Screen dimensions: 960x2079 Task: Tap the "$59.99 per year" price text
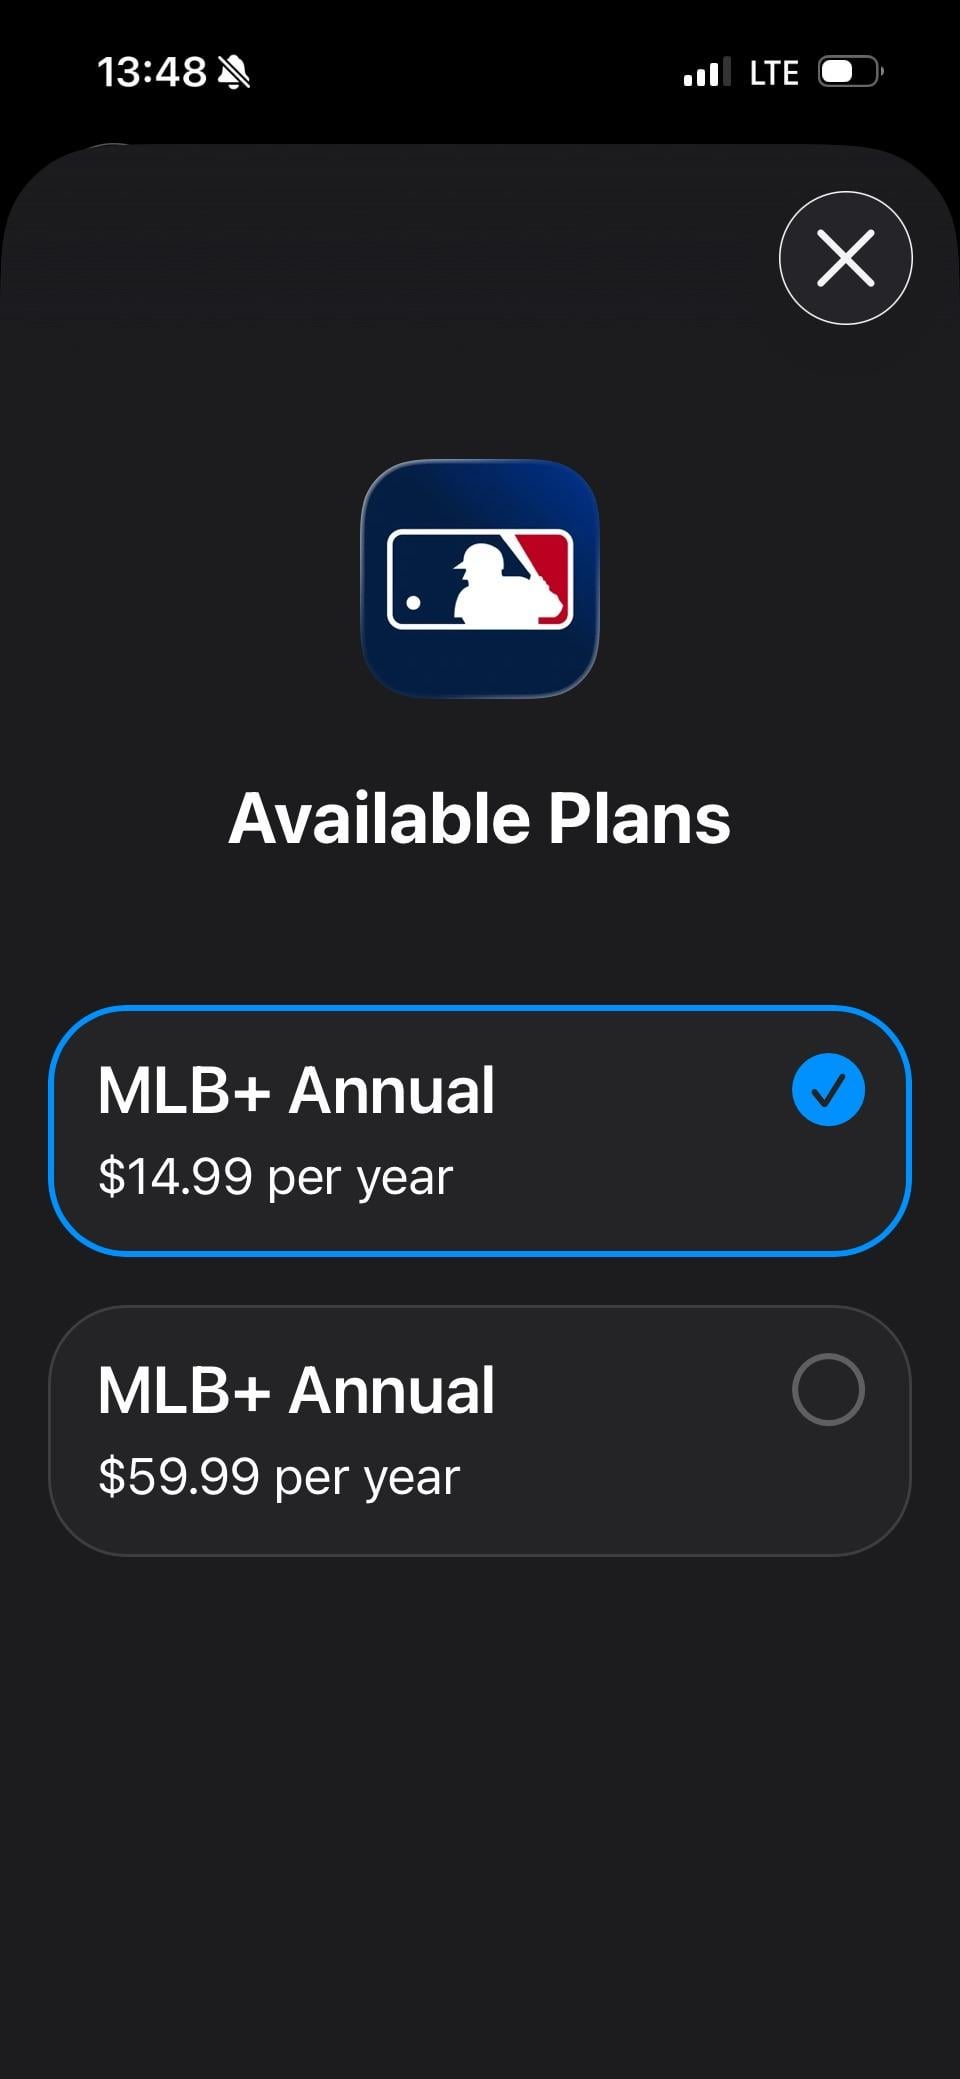click(x=279, y=1477)
